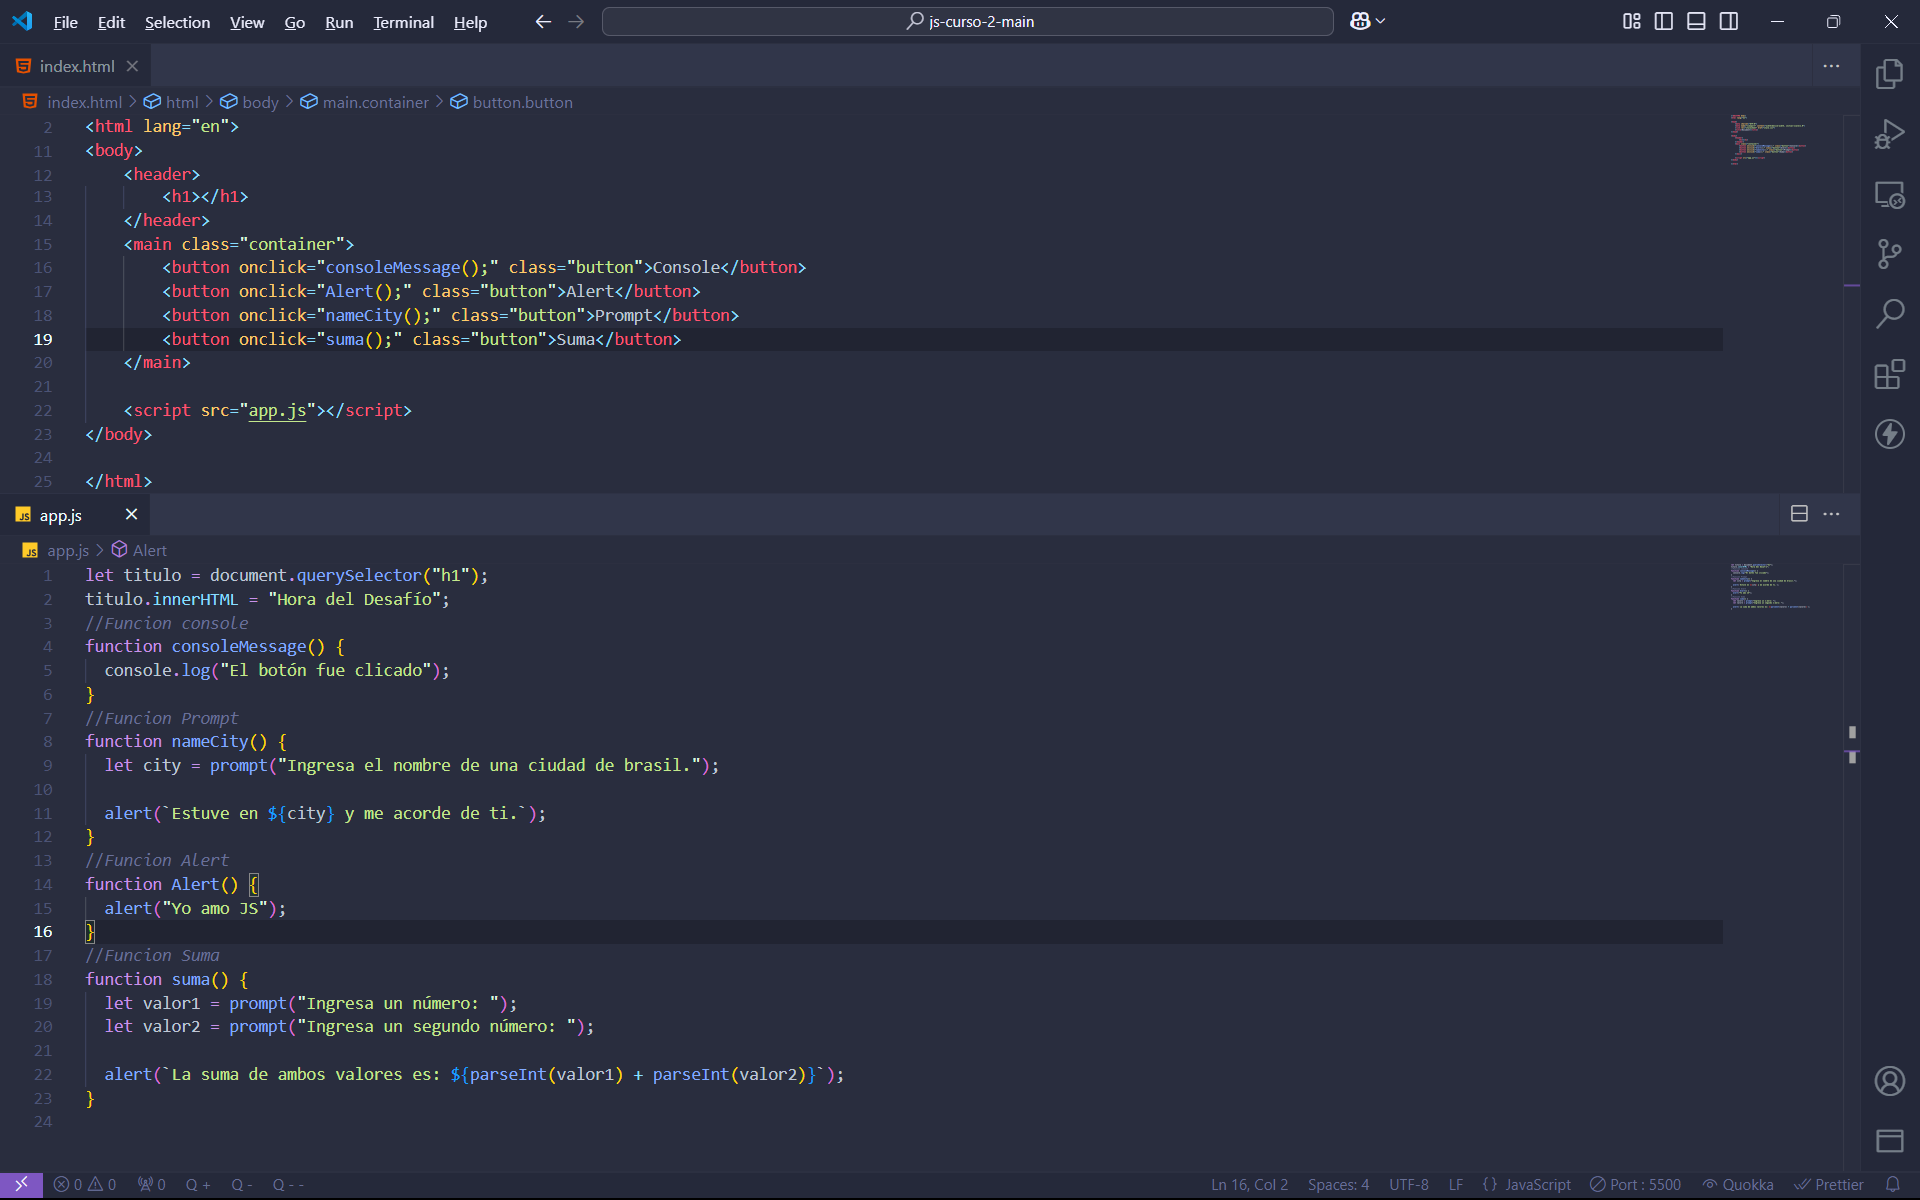
Task: Click the 'Q -' item between 'Q +' and 'Q - -' in the status bar
Action: (242, 1185)
